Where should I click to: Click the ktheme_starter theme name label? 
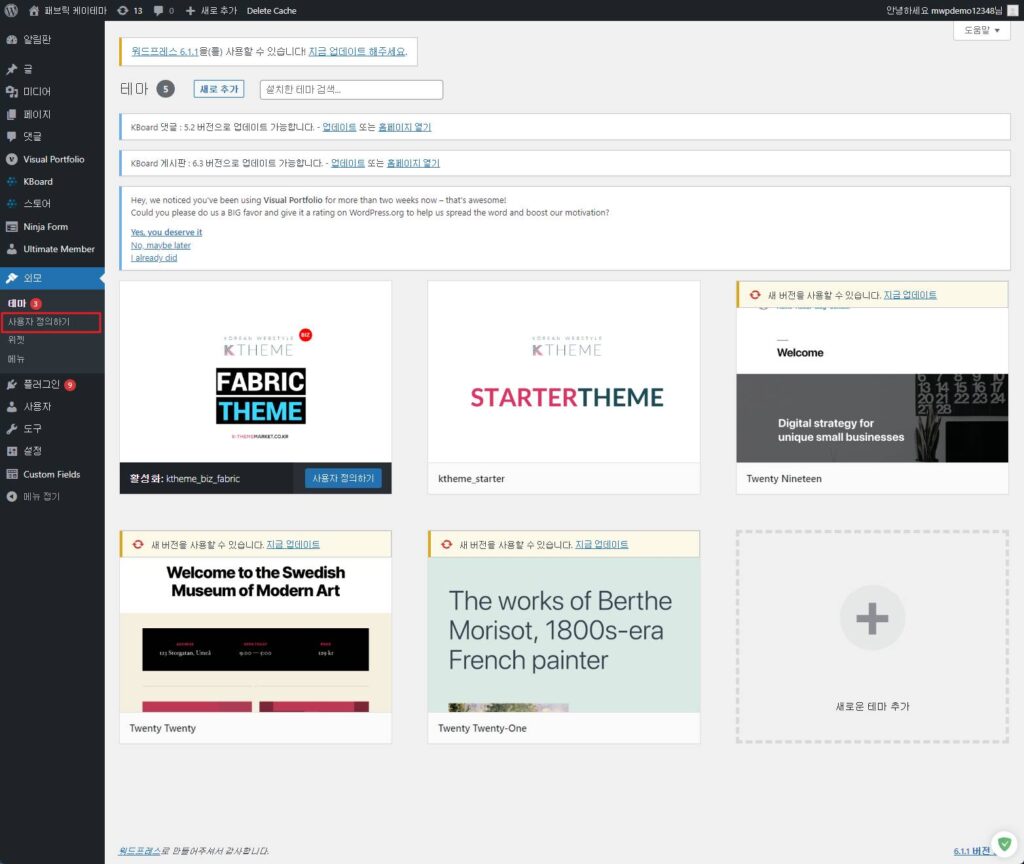pyautogui.click(x=471, y=479)
